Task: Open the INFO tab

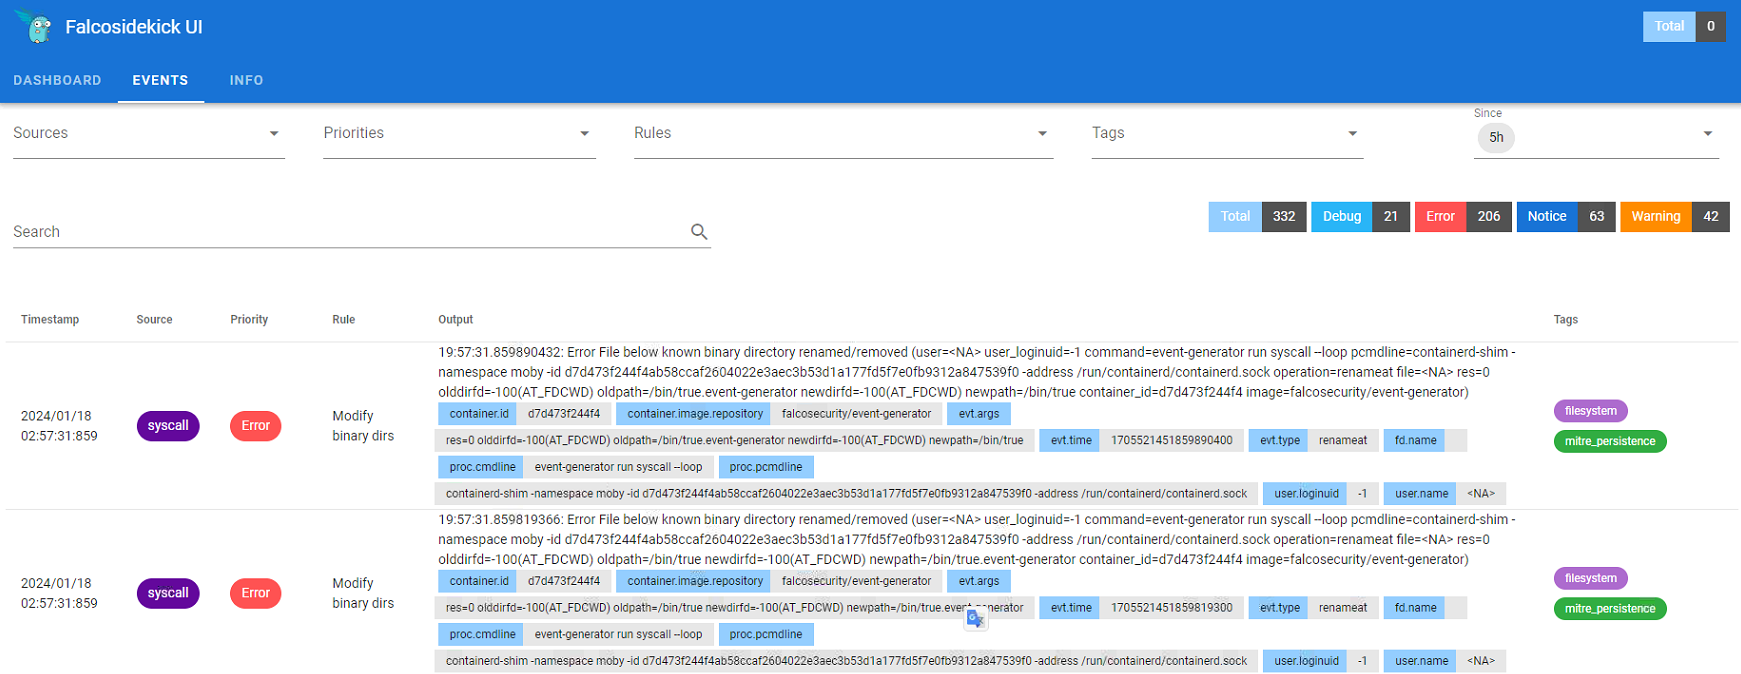Action: [246, 80]
